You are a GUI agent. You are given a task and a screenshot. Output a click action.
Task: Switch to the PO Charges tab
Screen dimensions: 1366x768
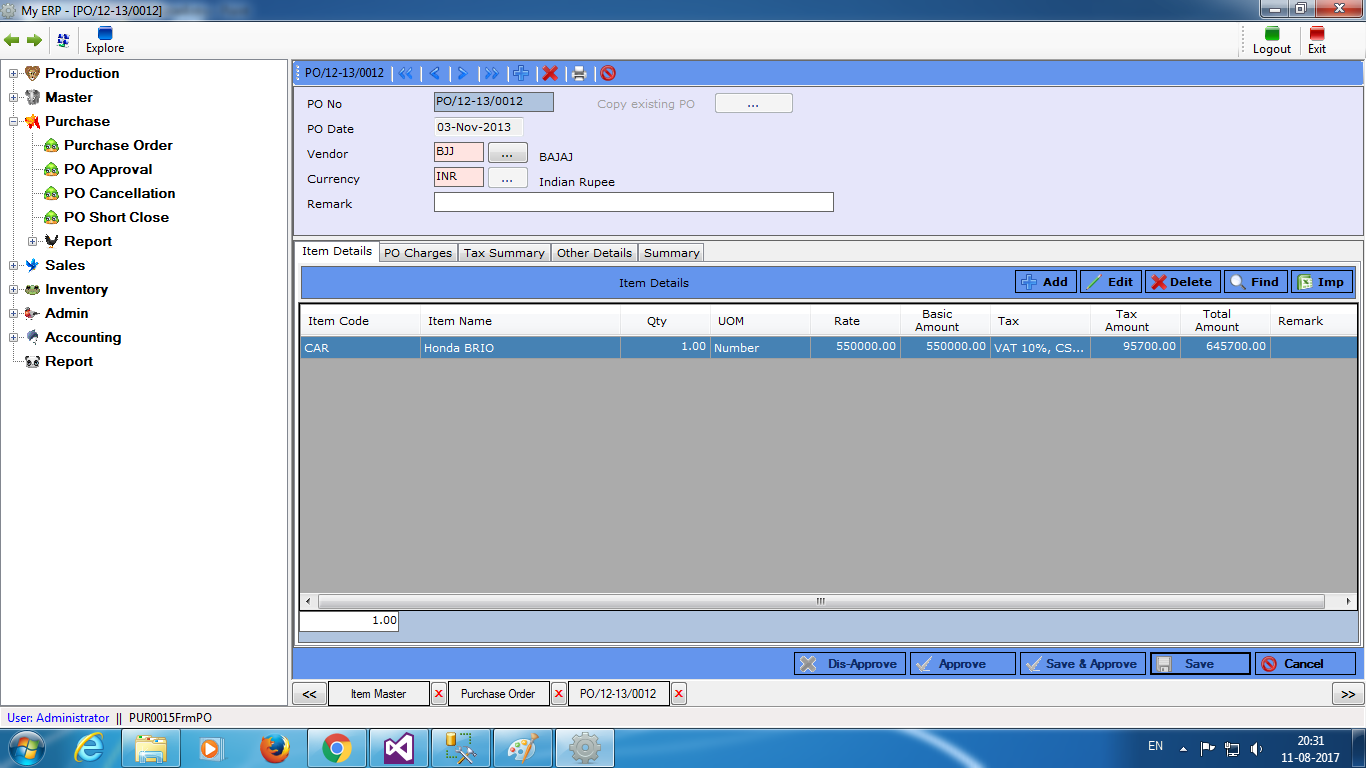418,253
